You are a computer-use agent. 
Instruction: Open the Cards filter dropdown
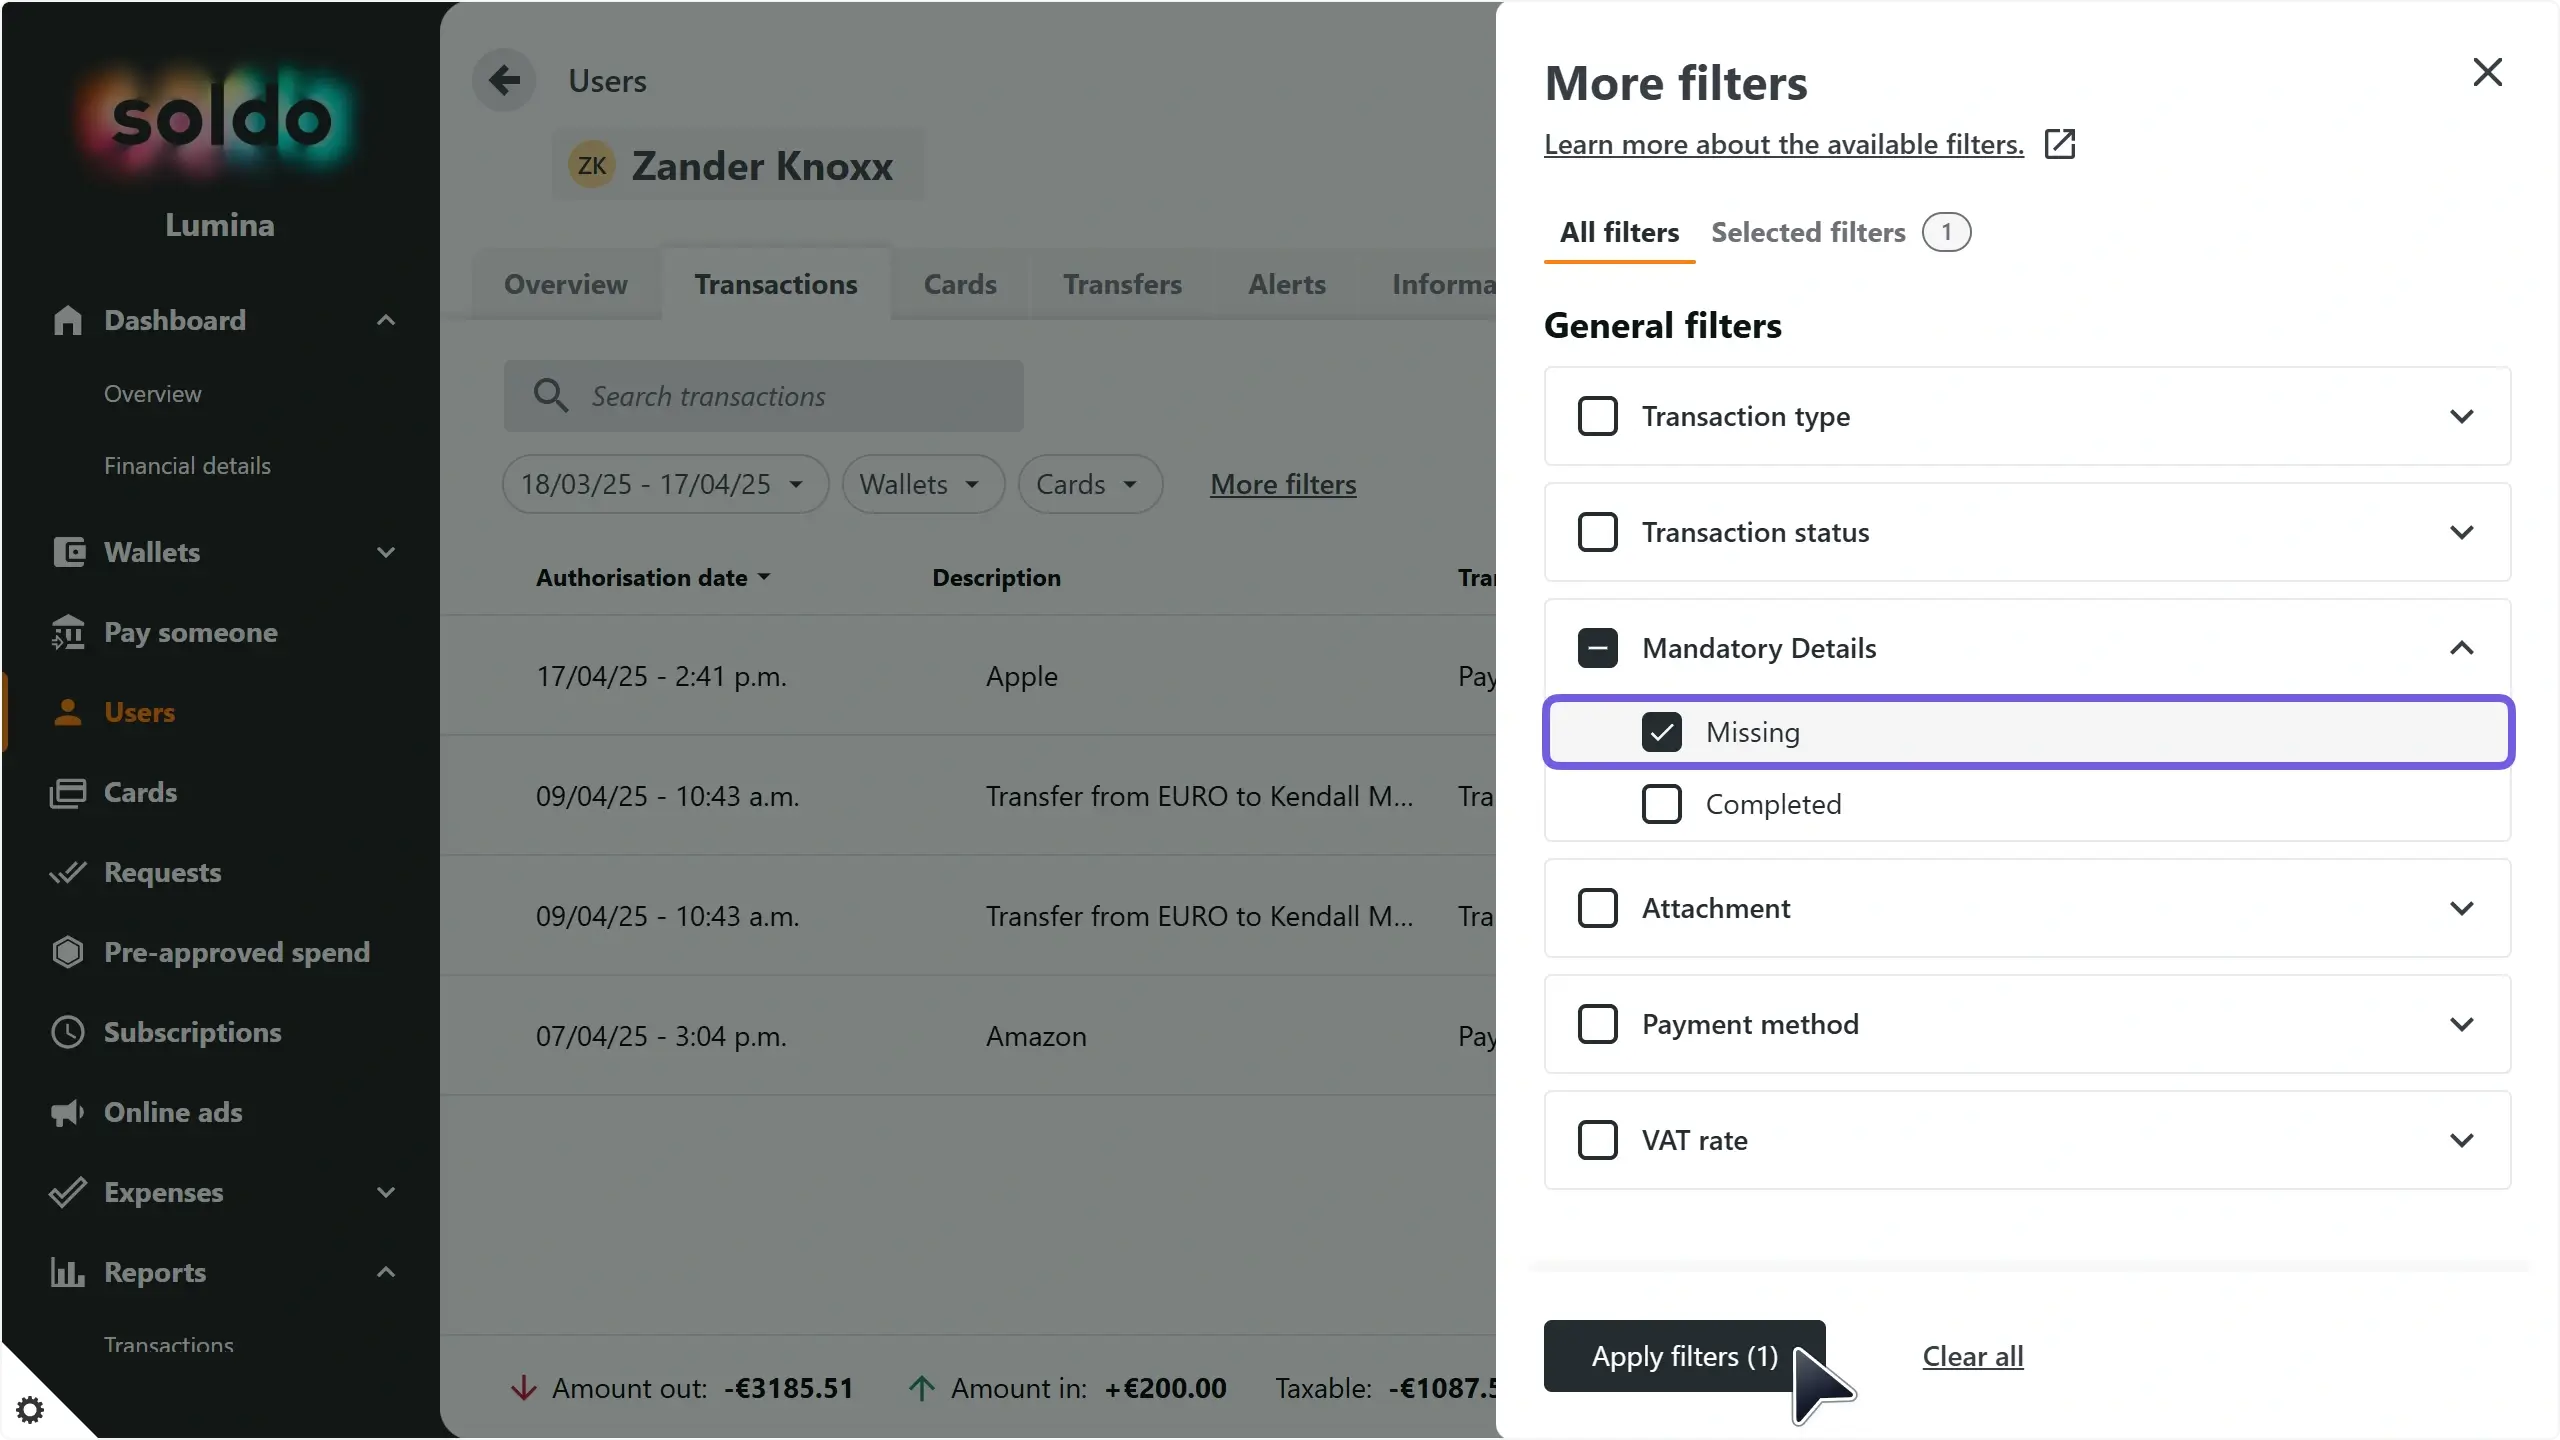coord(1090,484)
